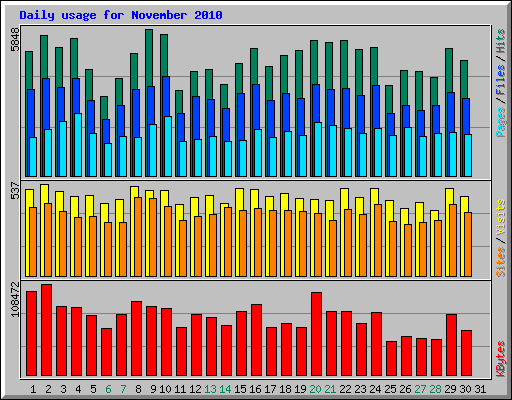Select the red 'KBytes' legend label
This screenshot has height=400, width=512.
point(501,359)
